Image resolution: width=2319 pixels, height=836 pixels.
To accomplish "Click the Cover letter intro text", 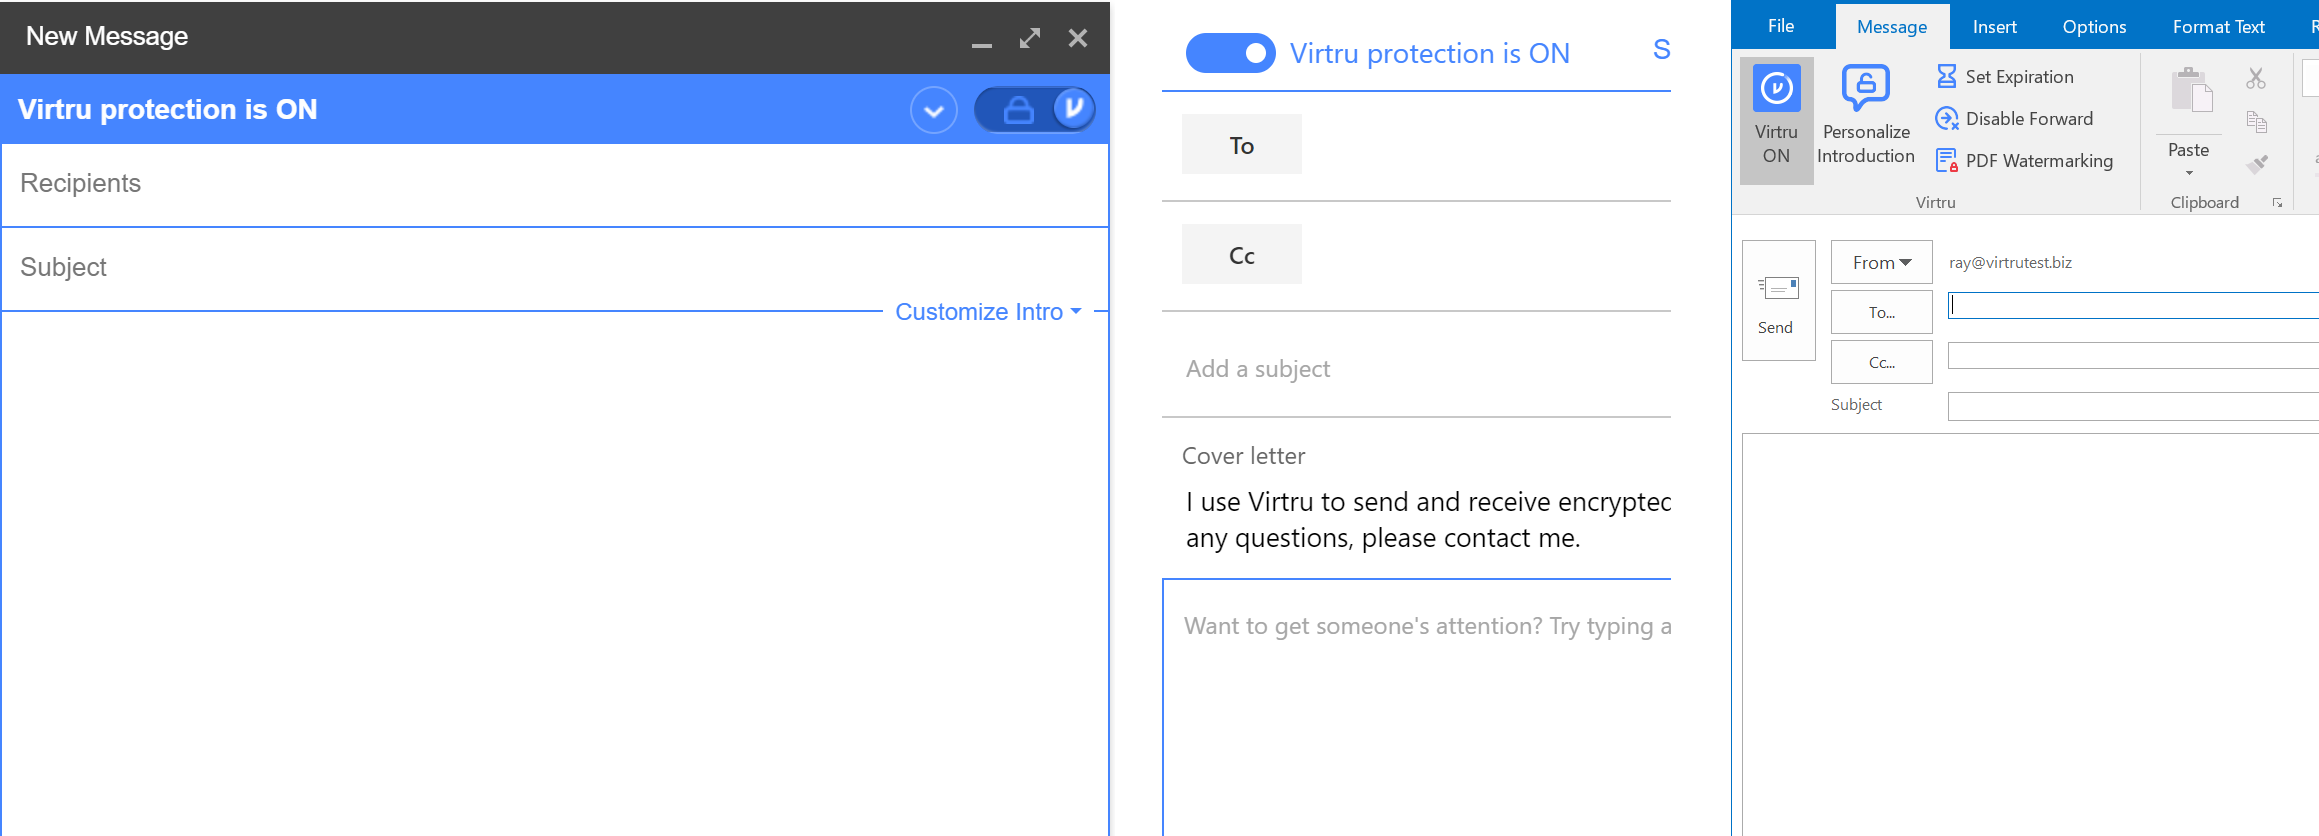I will (x=1428, y=520).
